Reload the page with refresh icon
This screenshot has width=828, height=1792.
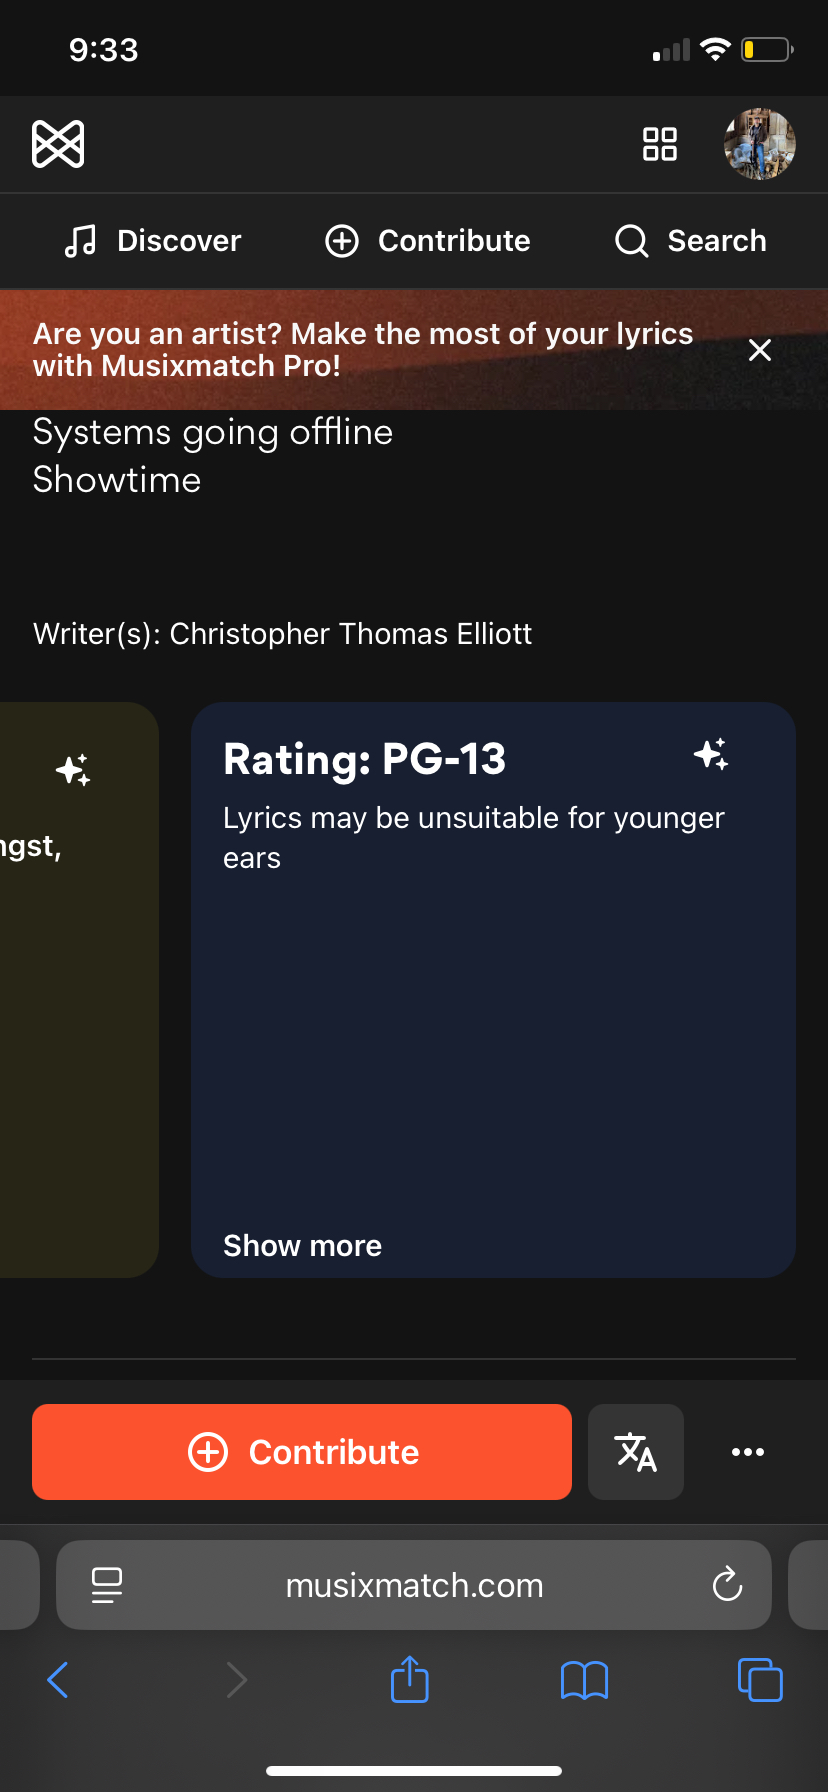click(x=727, y=1584)
